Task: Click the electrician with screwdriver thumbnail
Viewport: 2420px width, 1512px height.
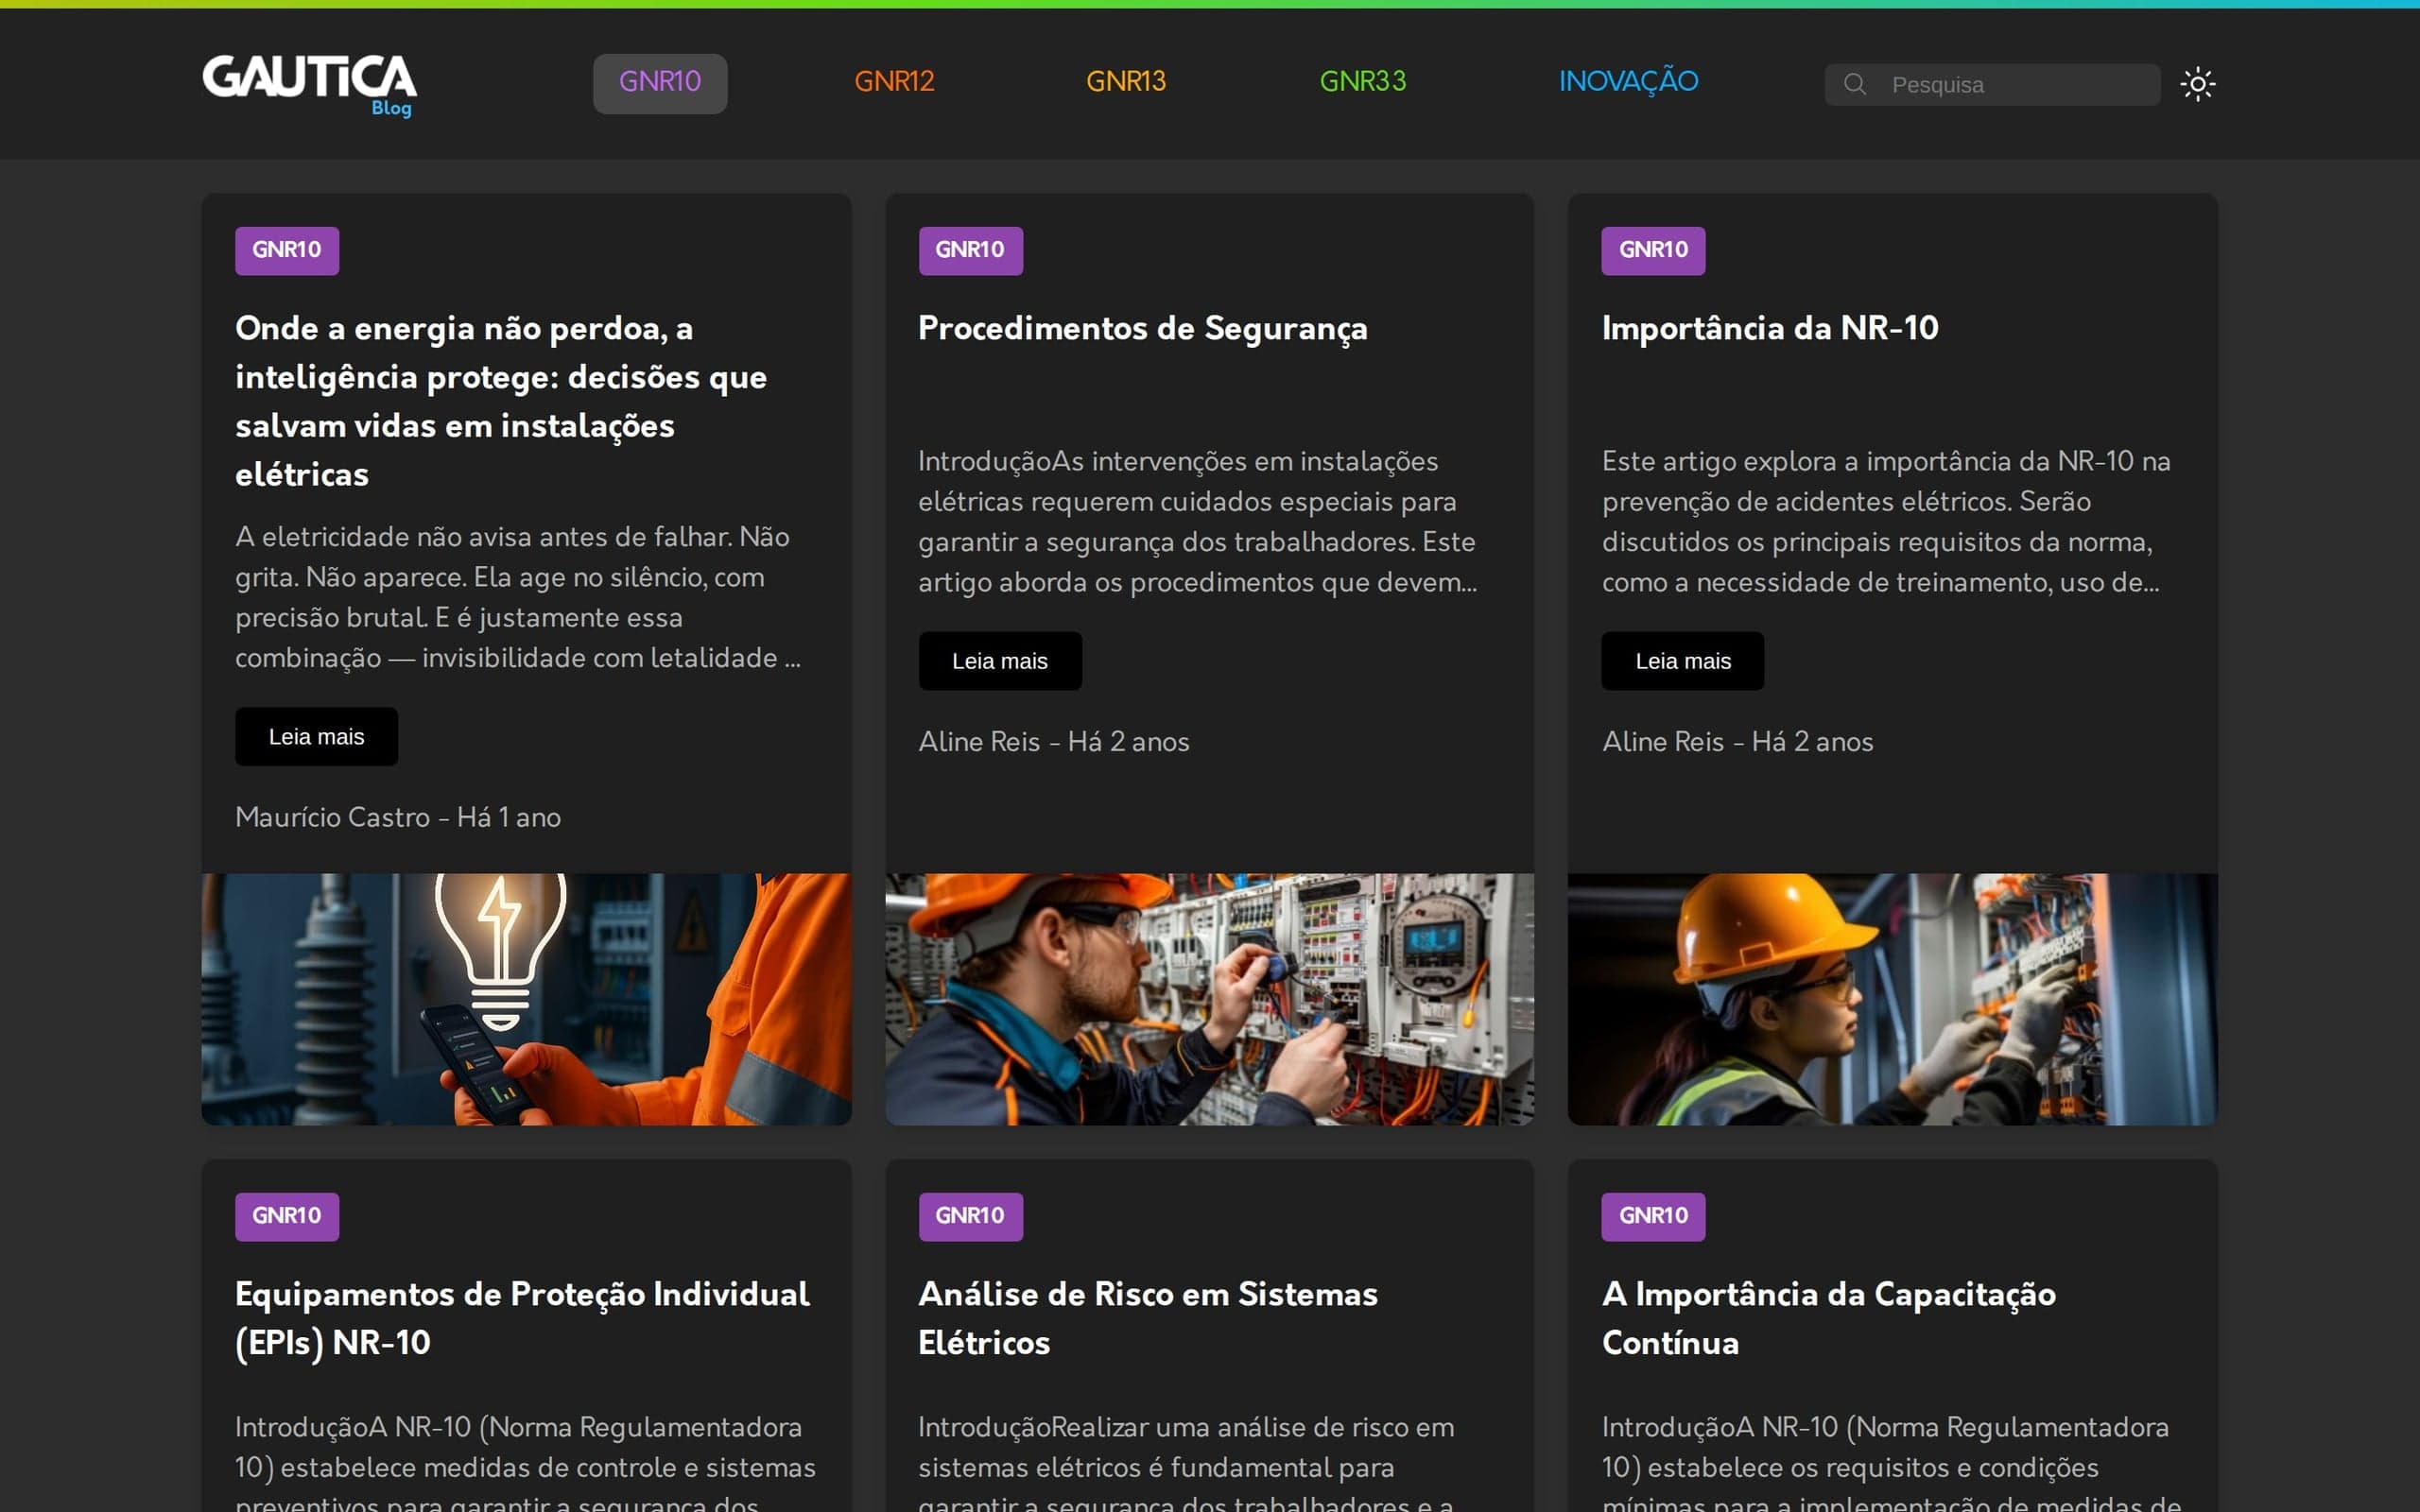Action: (x=1209, y=999)
